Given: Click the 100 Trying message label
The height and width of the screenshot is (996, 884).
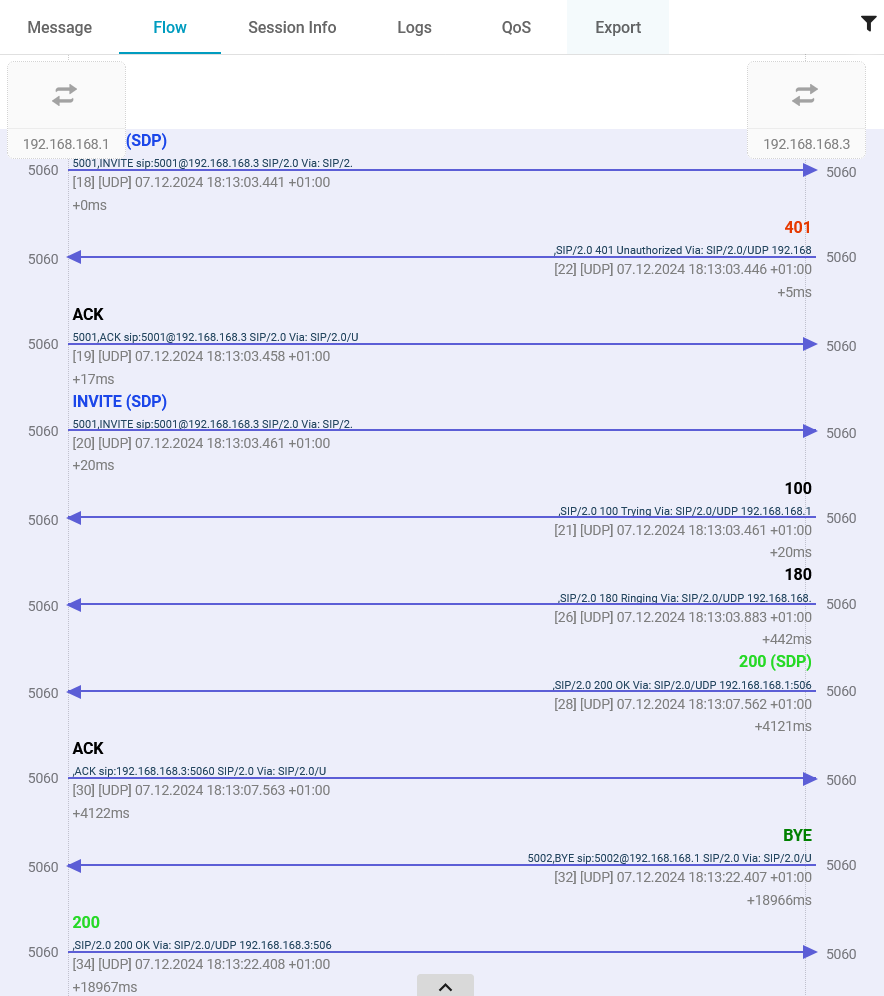Looking at the screenshot, I should point(797,489).
